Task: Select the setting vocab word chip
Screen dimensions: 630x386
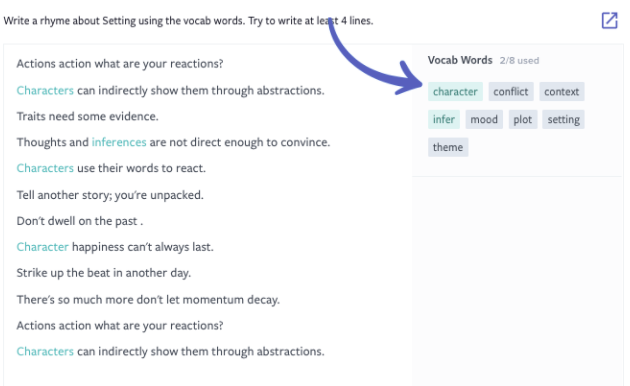Action: 563,119
